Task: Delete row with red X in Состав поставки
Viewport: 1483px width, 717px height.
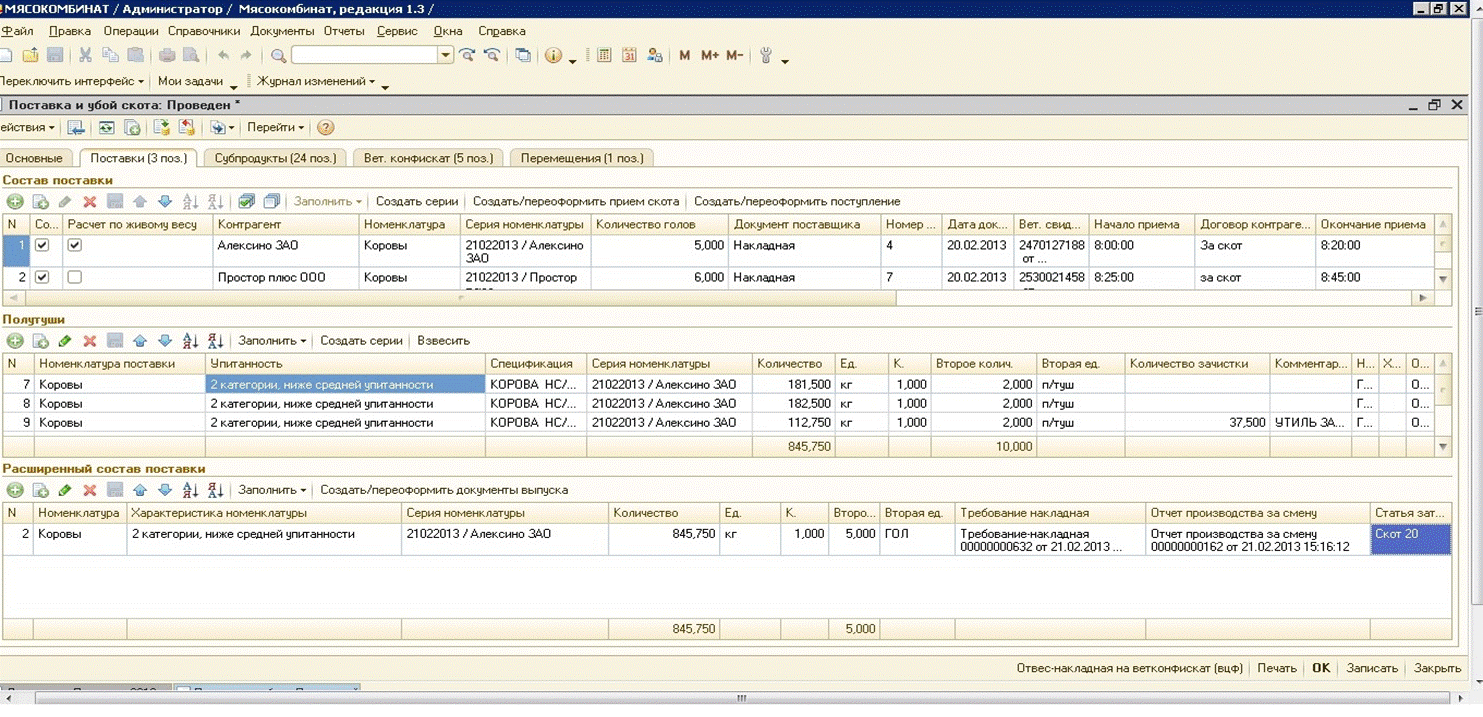Action: pyautogui.click(x=90, y=202)
